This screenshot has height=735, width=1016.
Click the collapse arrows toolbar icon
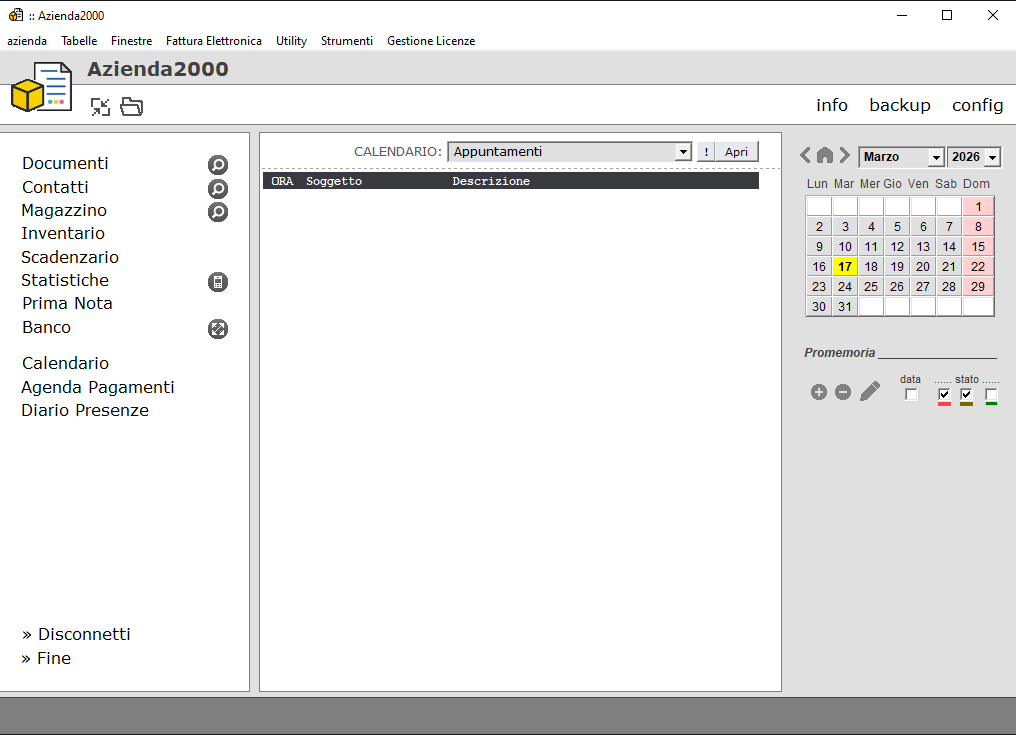click(x=100, y=106)
